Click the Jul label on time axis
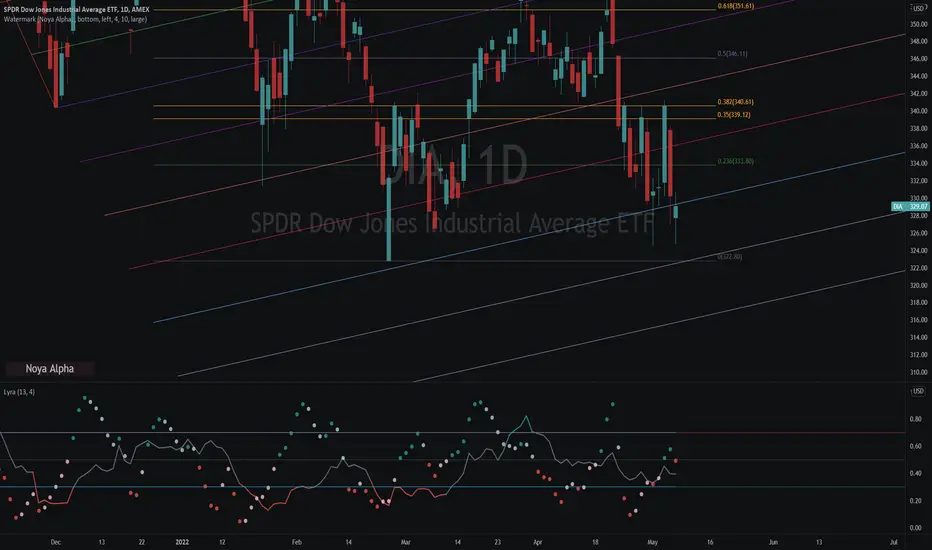932x550 pixels. pos(893,542)
